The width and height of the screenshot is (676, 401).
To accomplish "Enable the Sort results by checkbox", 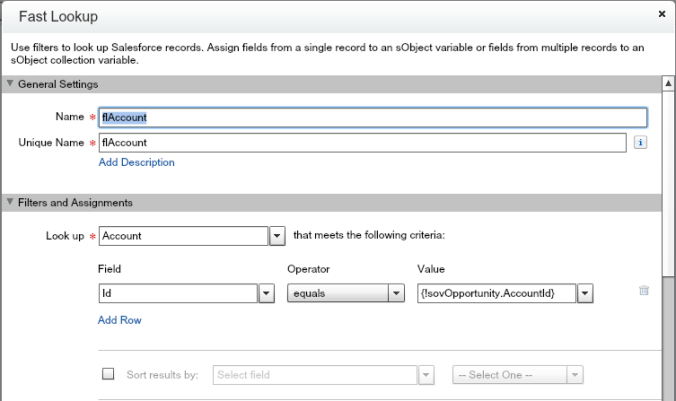I will click(108, 373).
